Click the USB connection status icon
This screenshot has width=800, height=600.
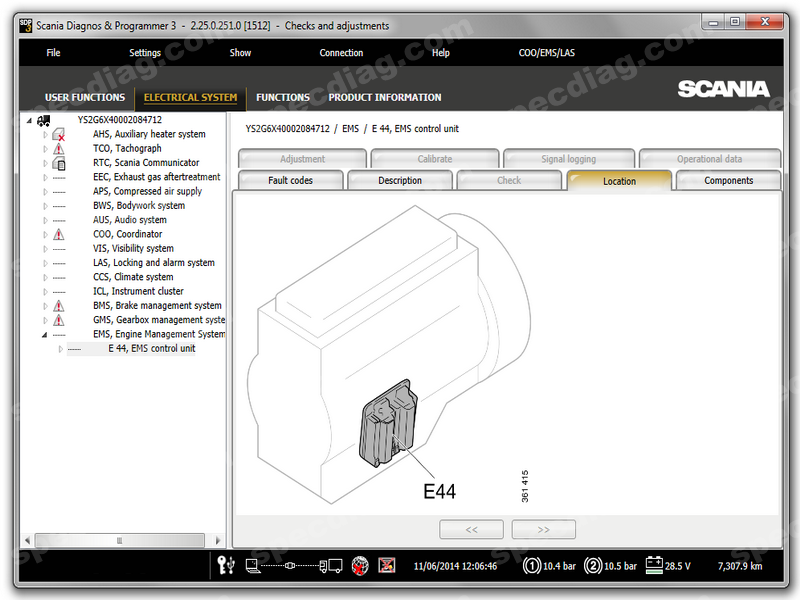229,566
